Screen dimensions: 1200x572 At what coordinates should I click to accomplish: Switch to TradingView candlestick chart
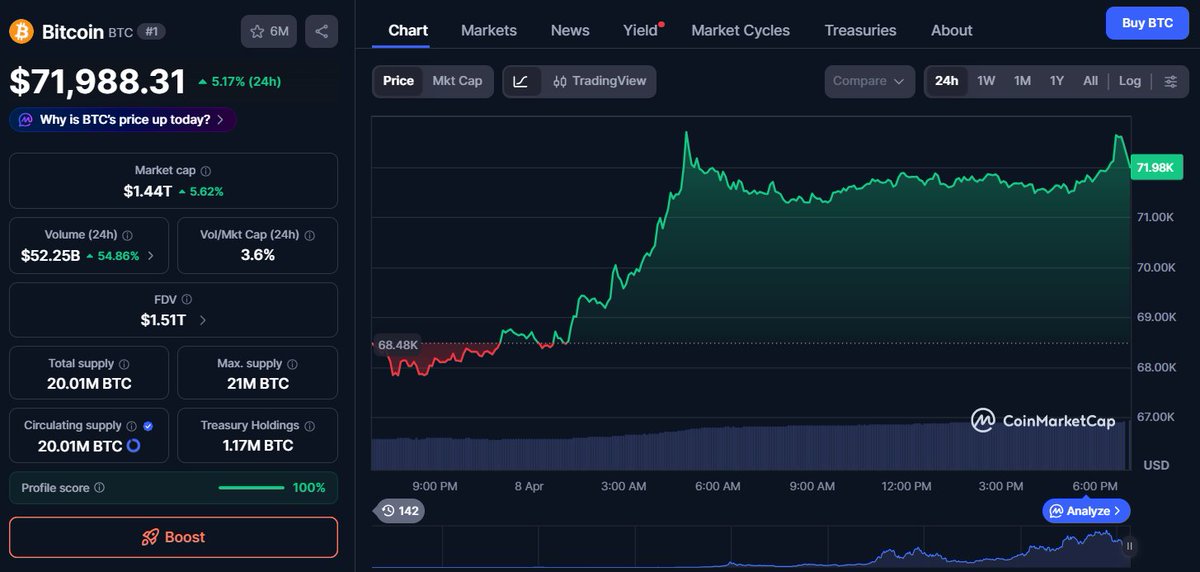pyautogui.click(x=599, y=81)
